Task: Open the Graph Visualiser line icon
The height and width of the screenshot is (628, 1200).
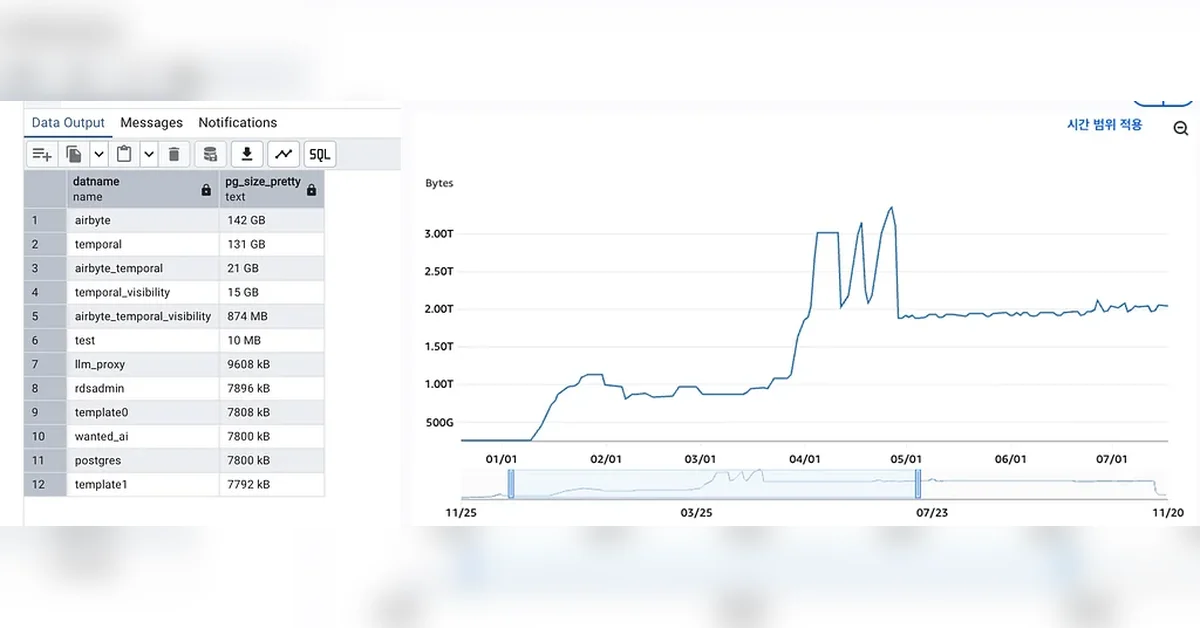Action: [x=284, y=154]
